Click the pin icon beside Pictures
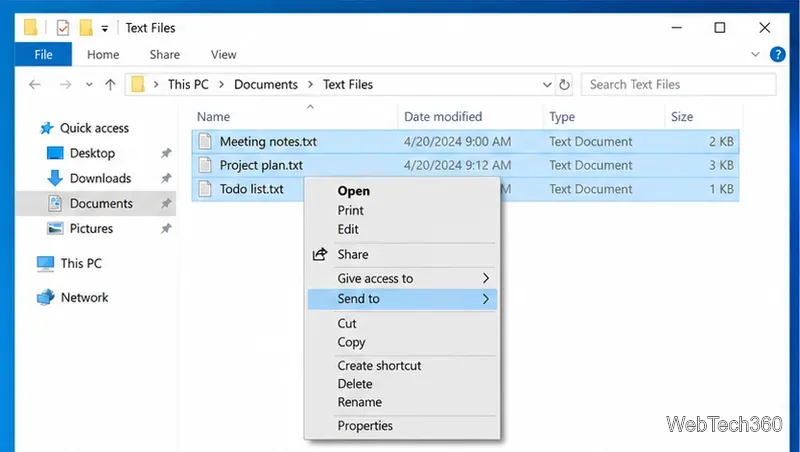Screen dimensions: 800x452 [x=166, y=228]
